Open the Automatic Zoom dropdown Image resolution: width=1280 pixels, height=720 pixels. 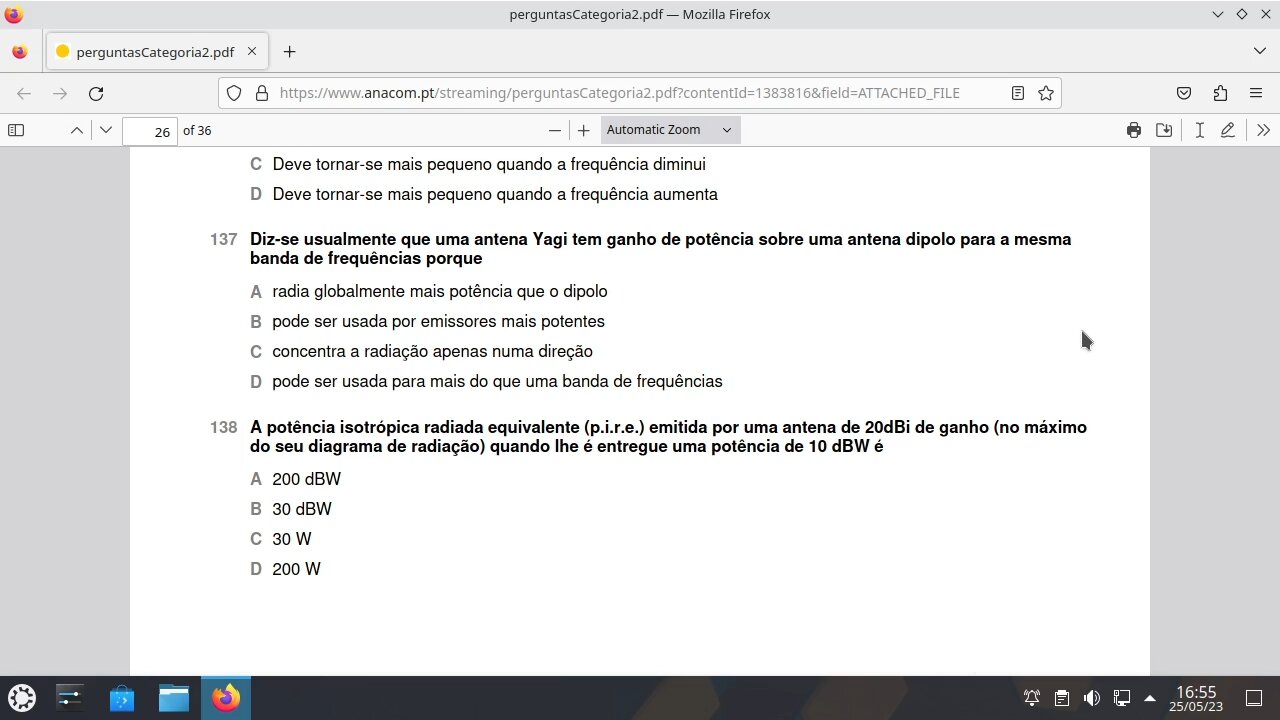click(x=670, y=129)
